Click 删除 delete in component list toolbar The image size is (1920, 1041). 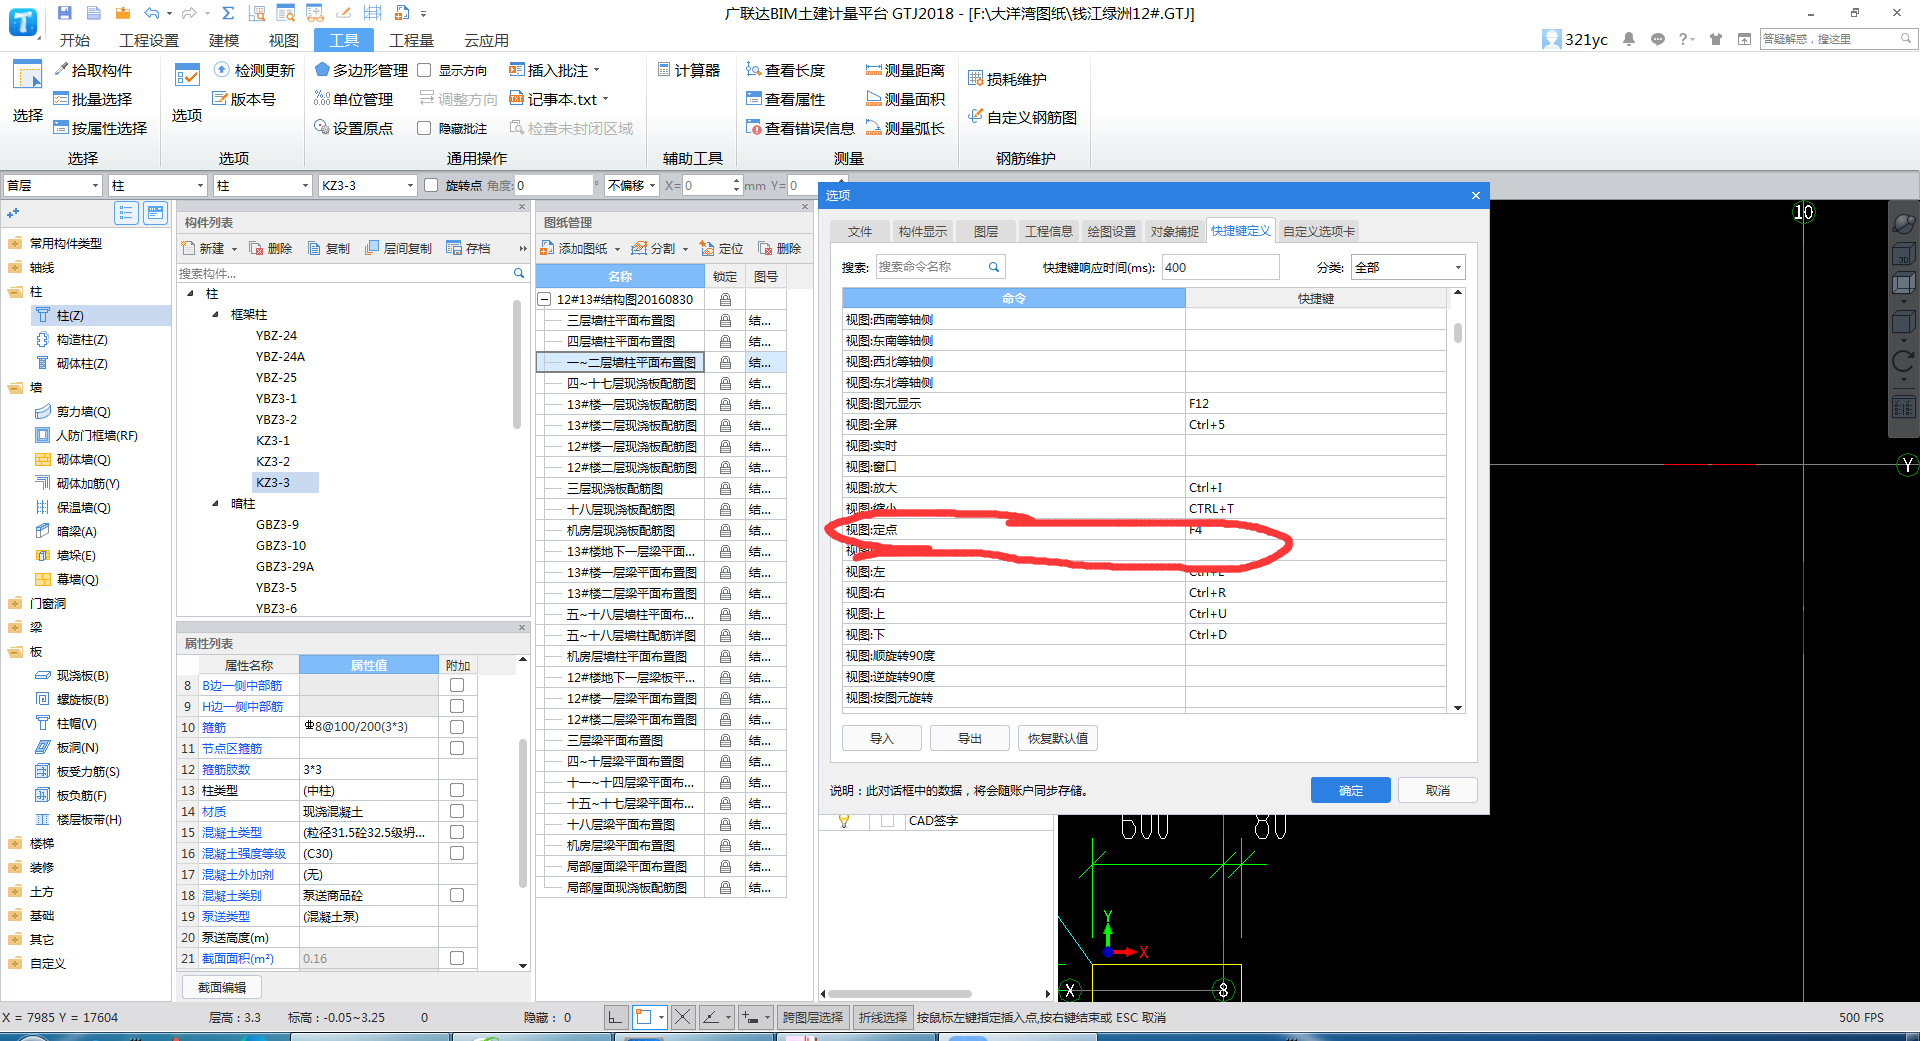pyautogui.click(x=271, y=248)
